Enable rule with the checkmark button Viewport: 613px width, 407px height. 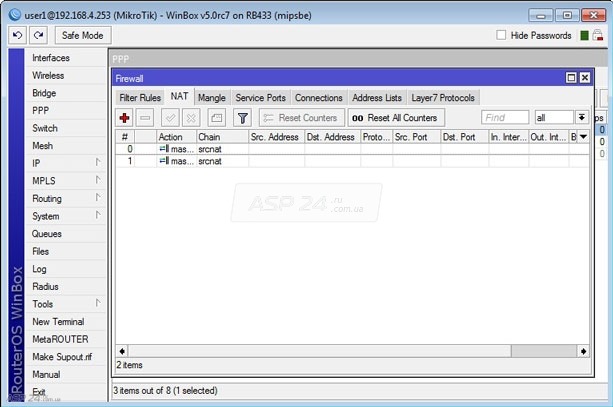tap(170, 118)
